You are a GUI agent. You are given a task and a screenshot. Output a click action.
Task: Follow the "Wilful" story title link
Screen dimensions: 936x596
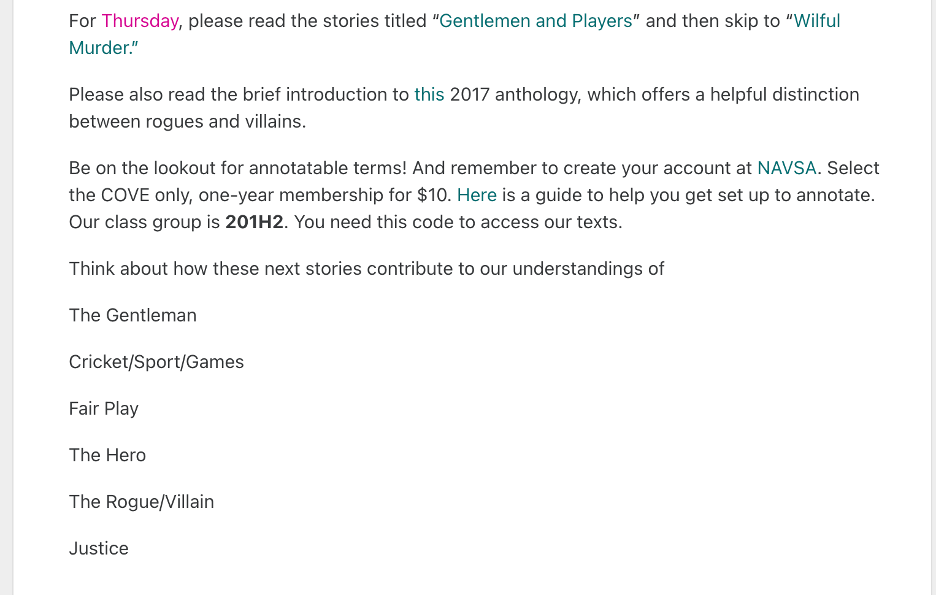click(817, 21)
